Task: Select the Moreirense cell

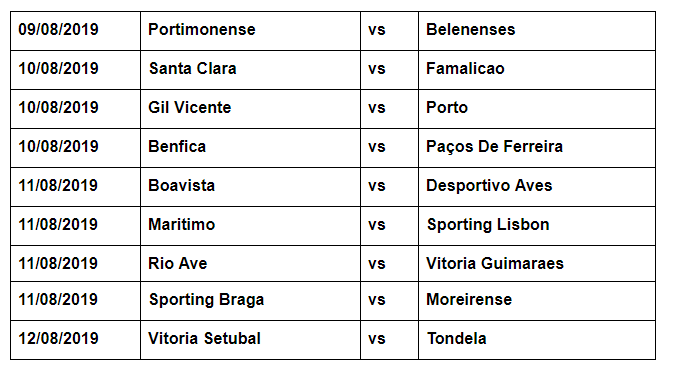Action: pos(537,301)
